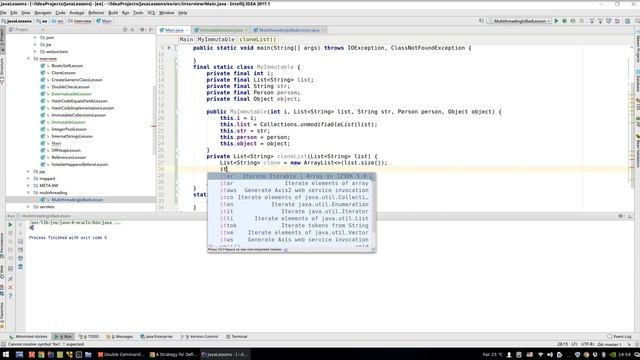
Task: Click the help question mark in Run panel
Action: 10,296
